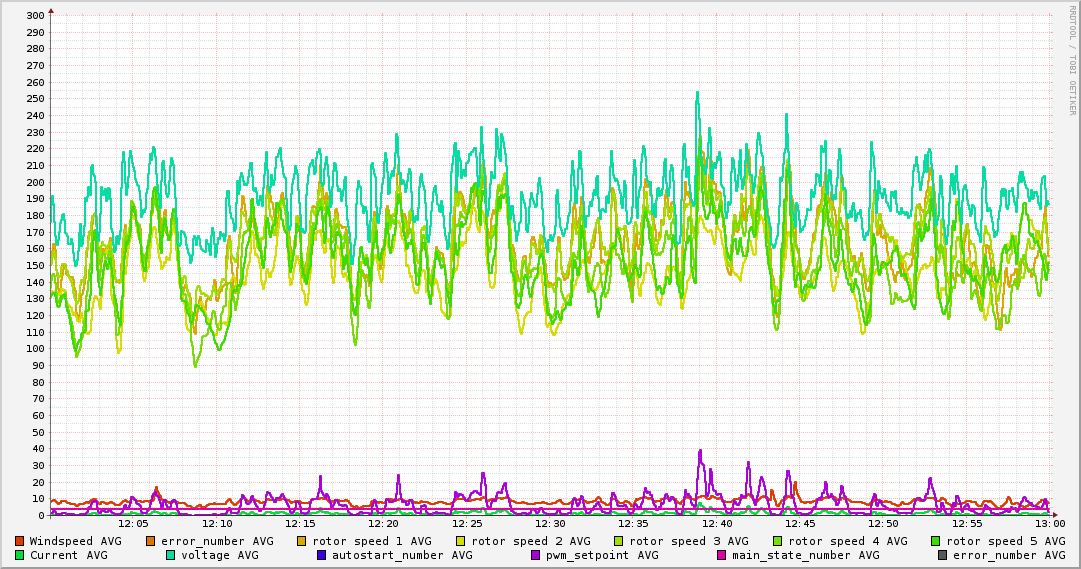Screen dimensions: 1081x569
Task: Click the 140 value on the y-axis
Action: [x=36, y=283]
